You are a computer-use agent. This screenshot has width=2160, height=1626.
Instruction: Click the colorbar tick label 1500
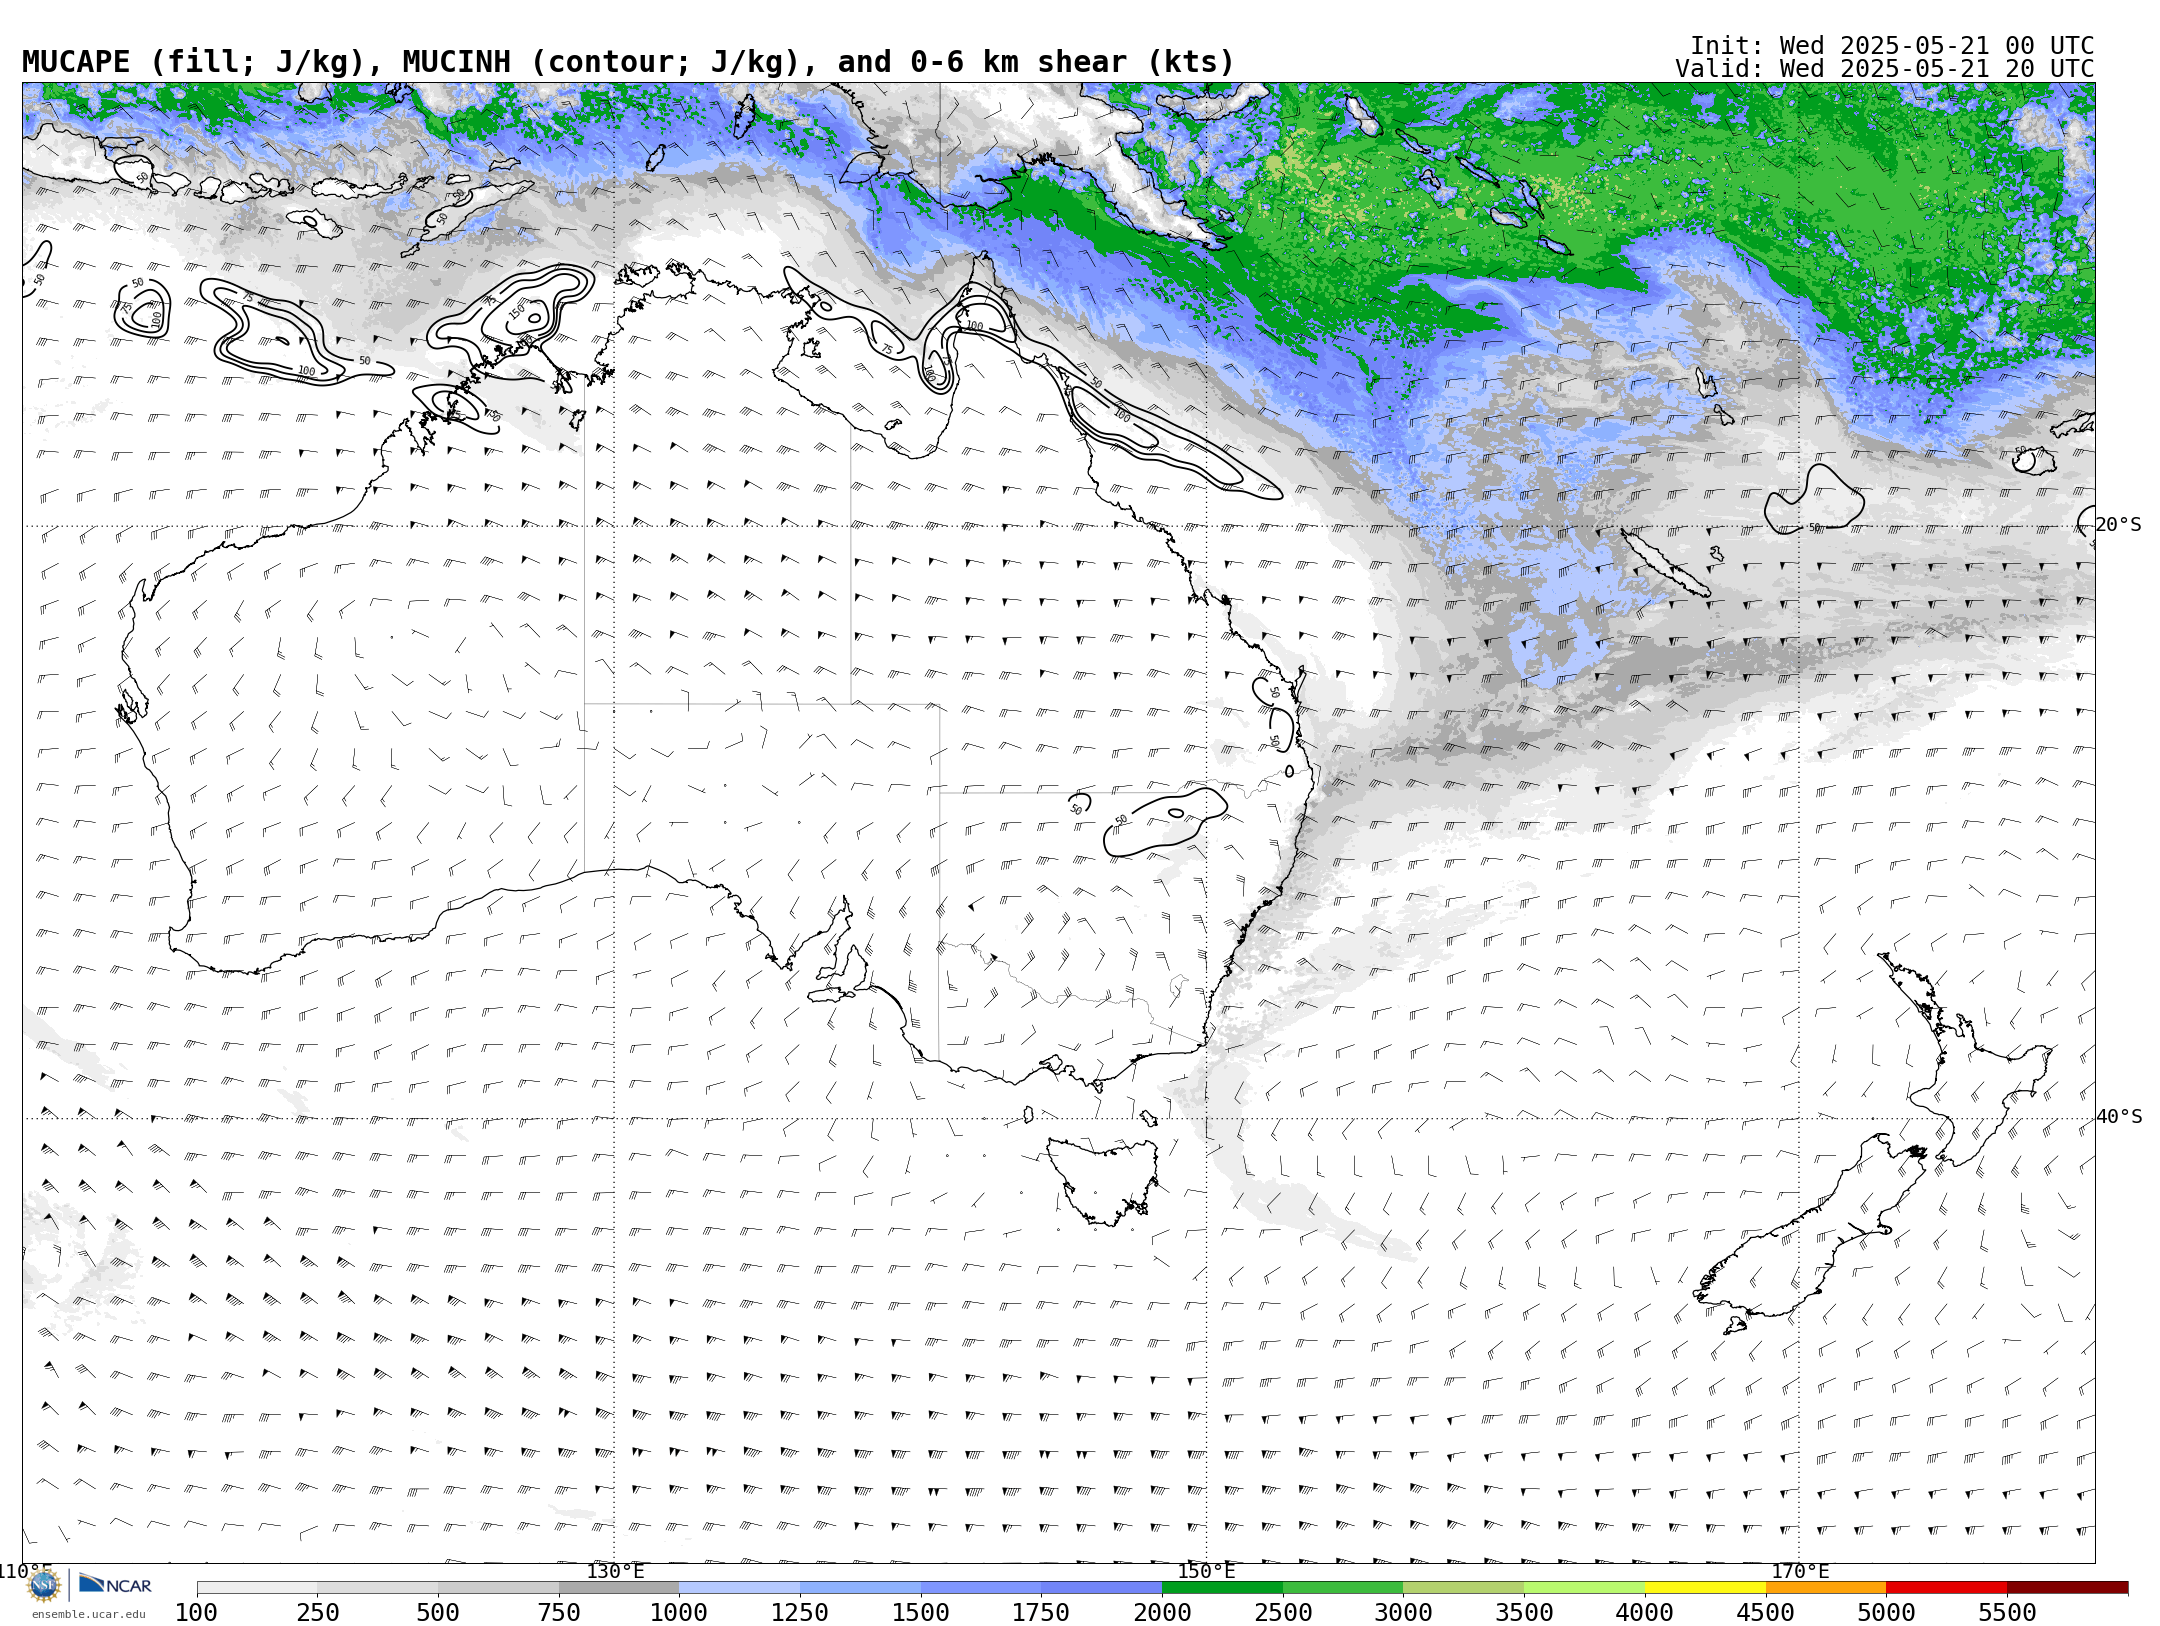(x=921, y=1613)
